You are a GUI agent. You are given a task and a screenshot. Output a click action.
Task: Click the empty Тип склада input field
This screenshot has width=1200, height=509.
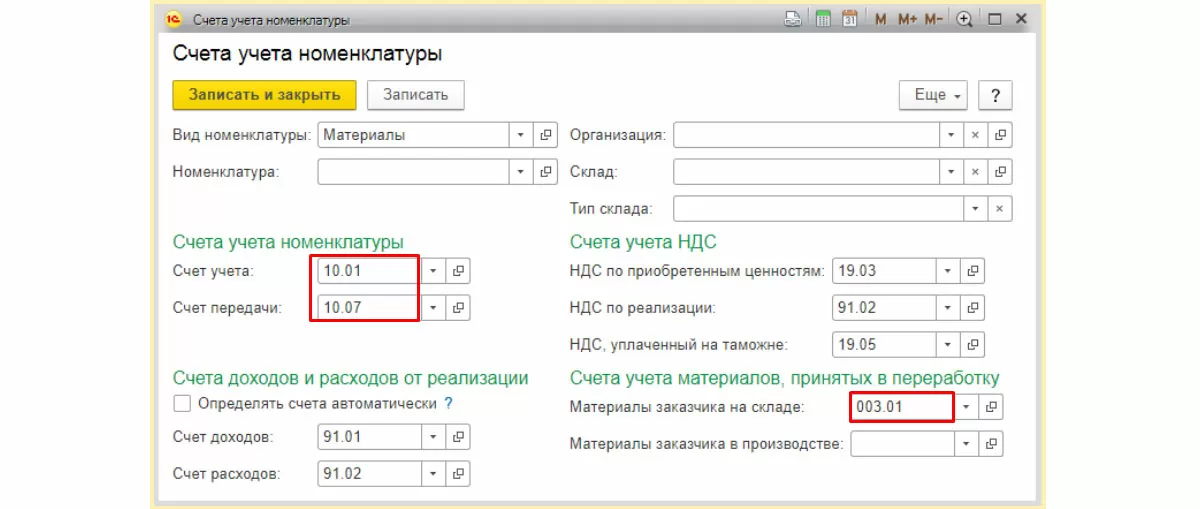click(x=818, y=209)
